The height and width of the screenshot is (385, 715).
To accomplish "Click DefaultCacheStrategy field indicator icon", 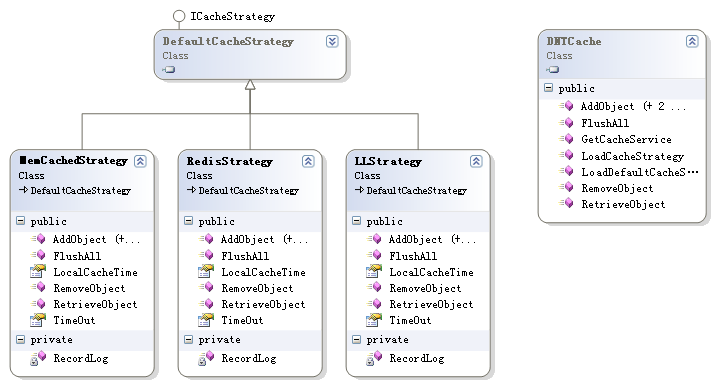I will [169, 69].
